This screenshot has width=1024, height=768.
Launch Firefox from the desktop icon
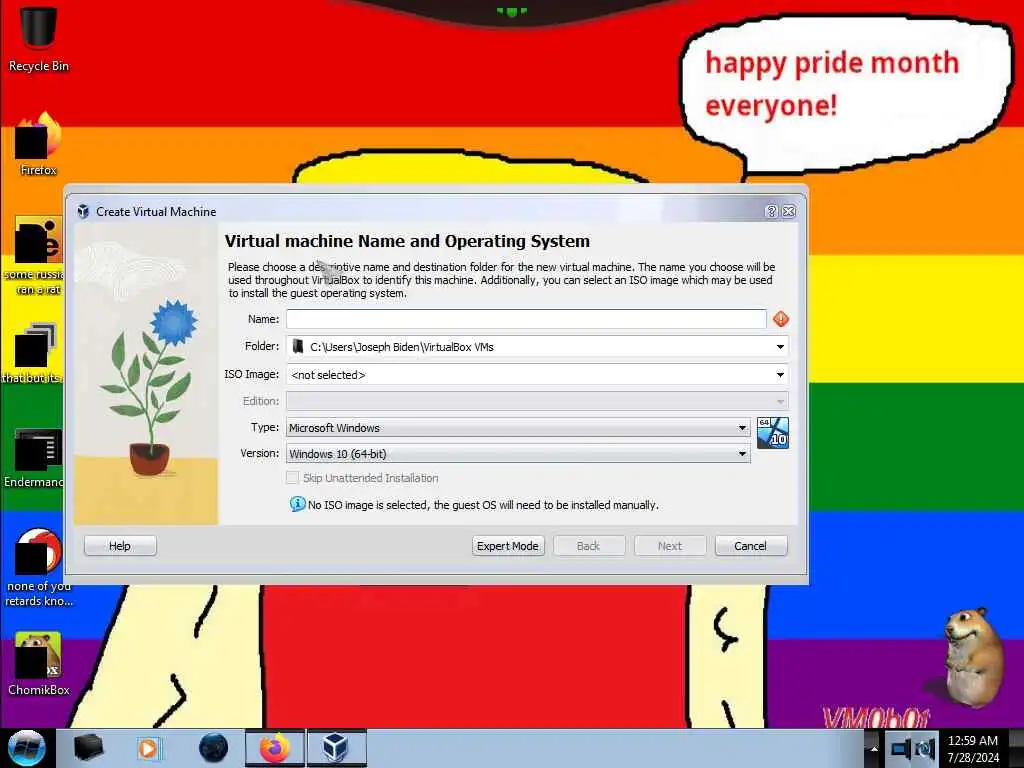(x=38, y=144)
